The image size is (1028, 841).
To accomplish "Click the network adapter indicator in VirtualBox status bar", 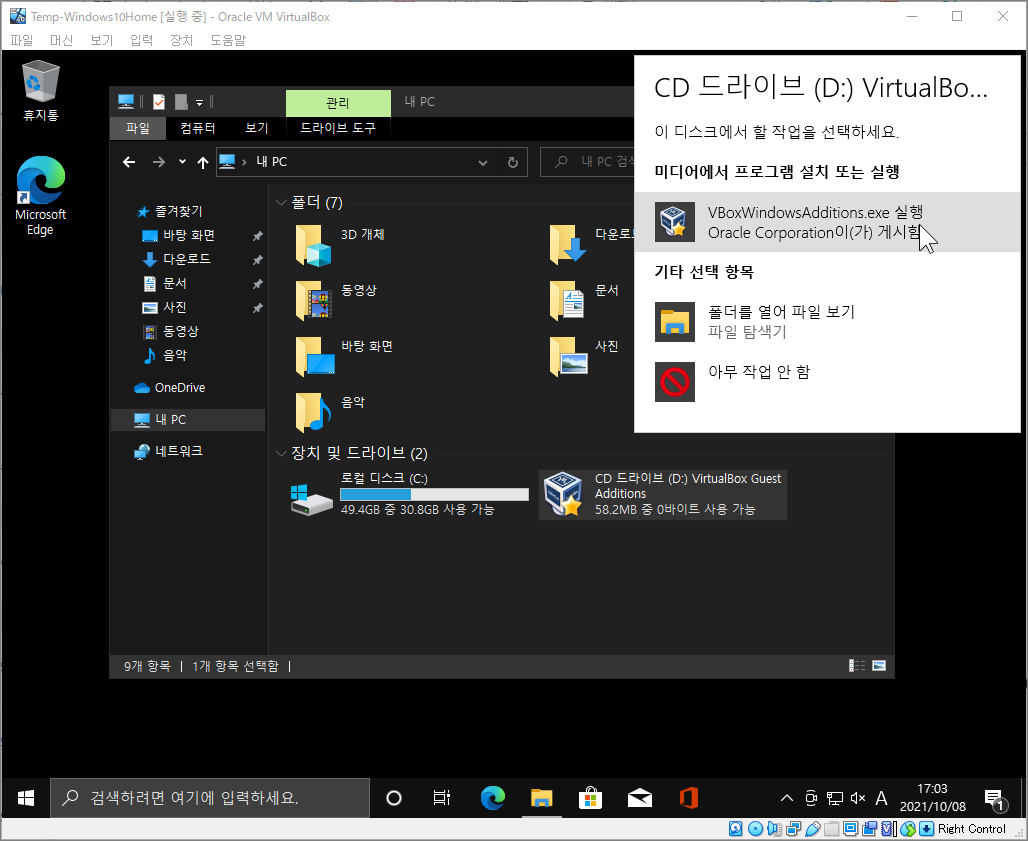I will pos(793,829).
